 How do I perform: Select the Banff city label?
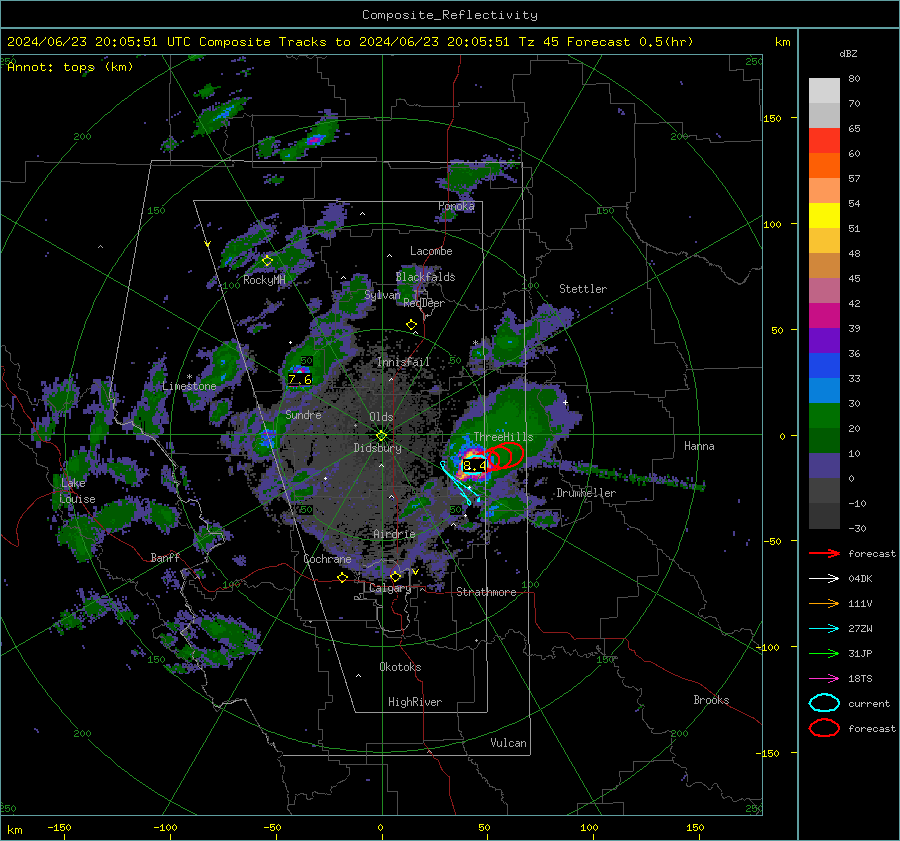(165, 558)
